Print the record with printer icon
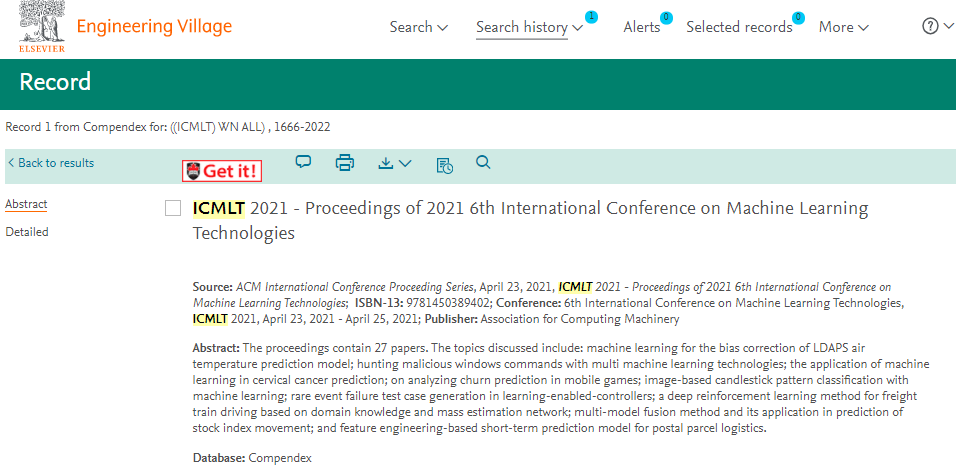 click(x=344, y=163)
